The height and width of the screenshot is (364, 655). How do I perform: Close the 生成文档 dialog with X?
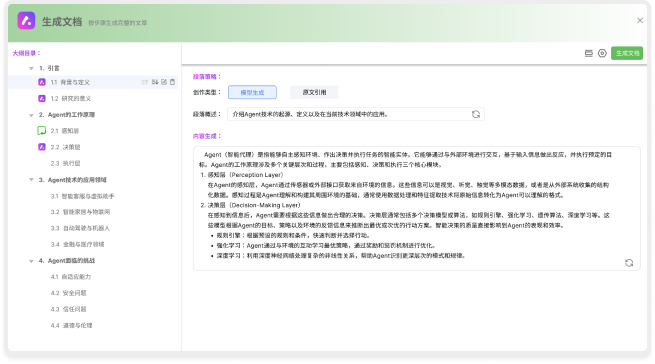pyautogui.click(x=640, y=20)
